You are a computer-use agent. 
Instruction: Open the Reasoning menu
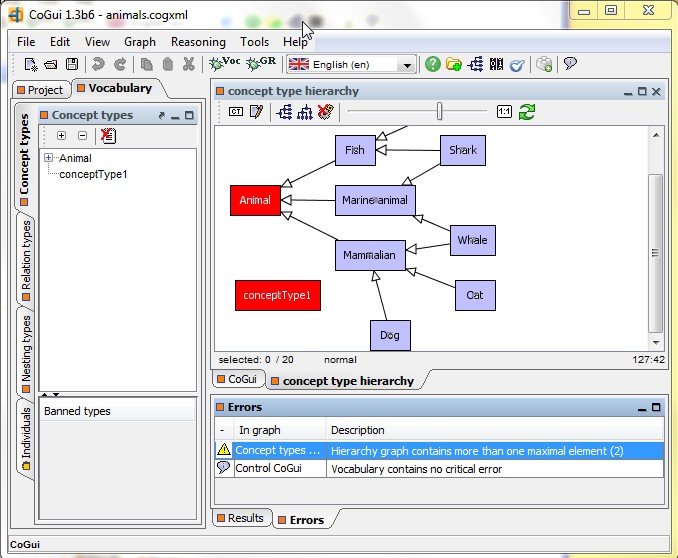click(x=198, y=42)
